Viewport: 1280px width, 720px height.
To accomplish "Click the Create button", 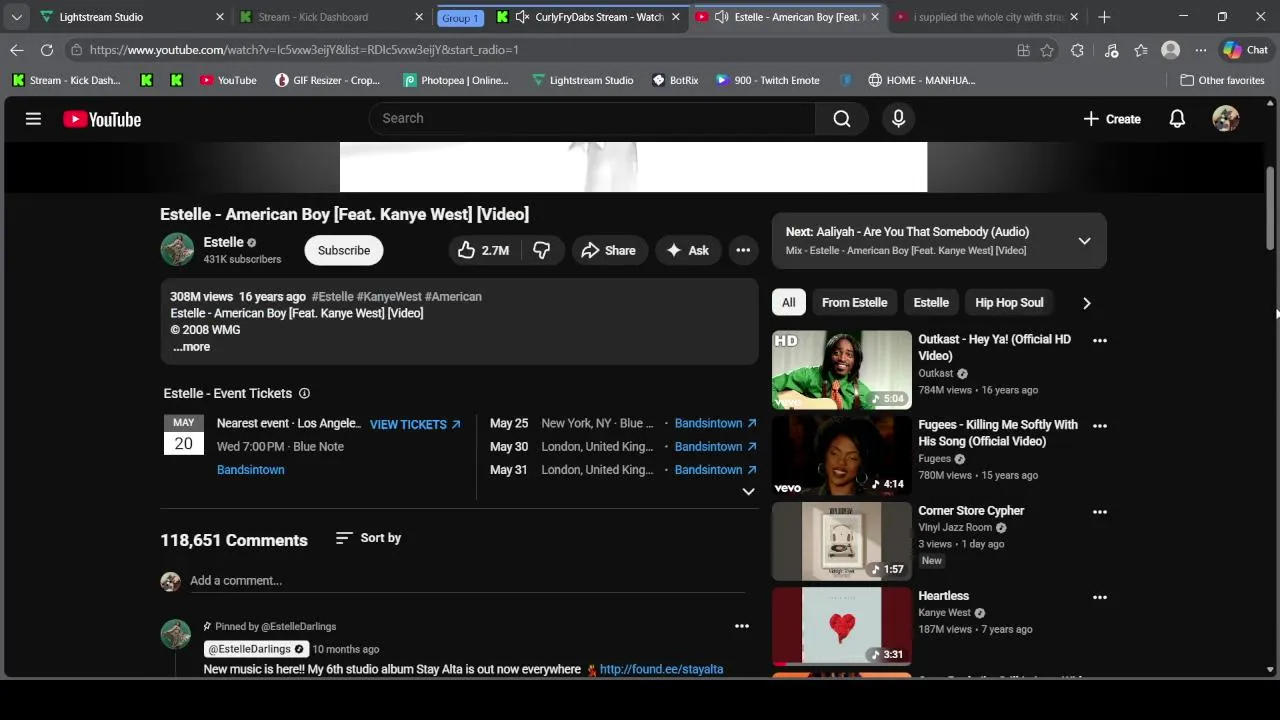I will click(x=1112, y=119).
